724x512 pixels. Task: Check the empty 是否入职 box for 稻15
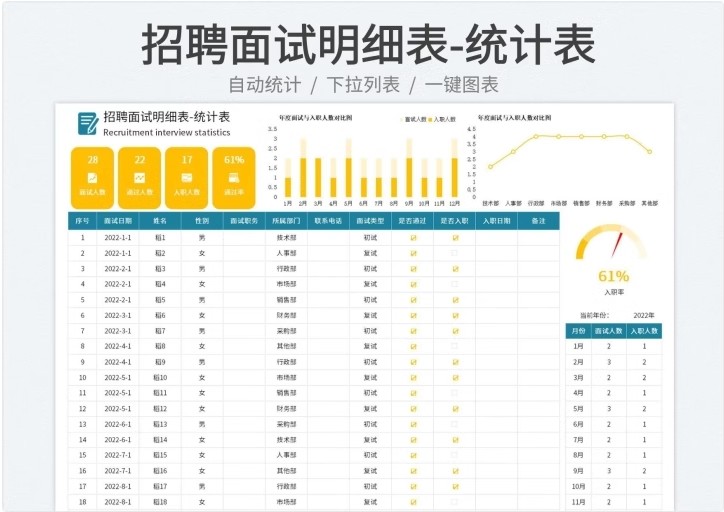(x=454, y=455)
